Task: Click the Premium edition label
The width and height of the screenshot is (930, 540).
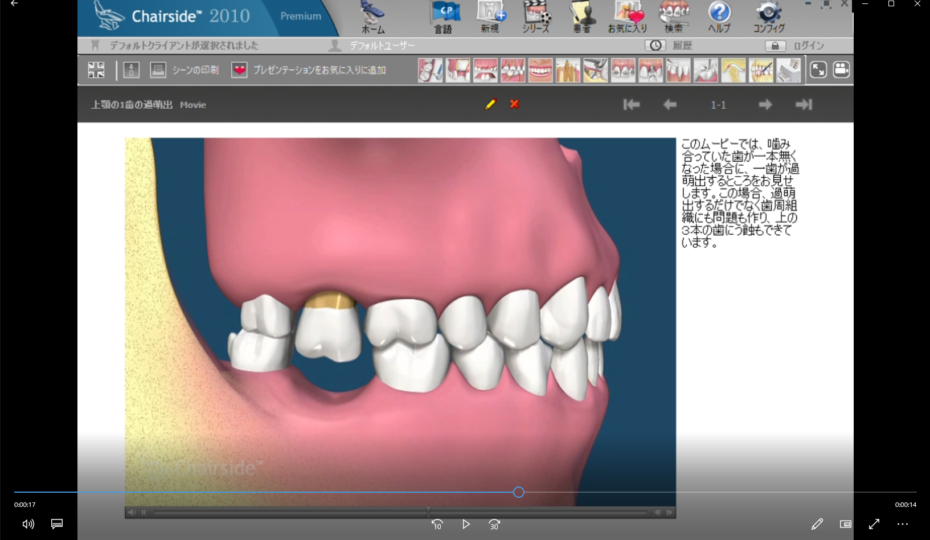Action: (301, 16)
